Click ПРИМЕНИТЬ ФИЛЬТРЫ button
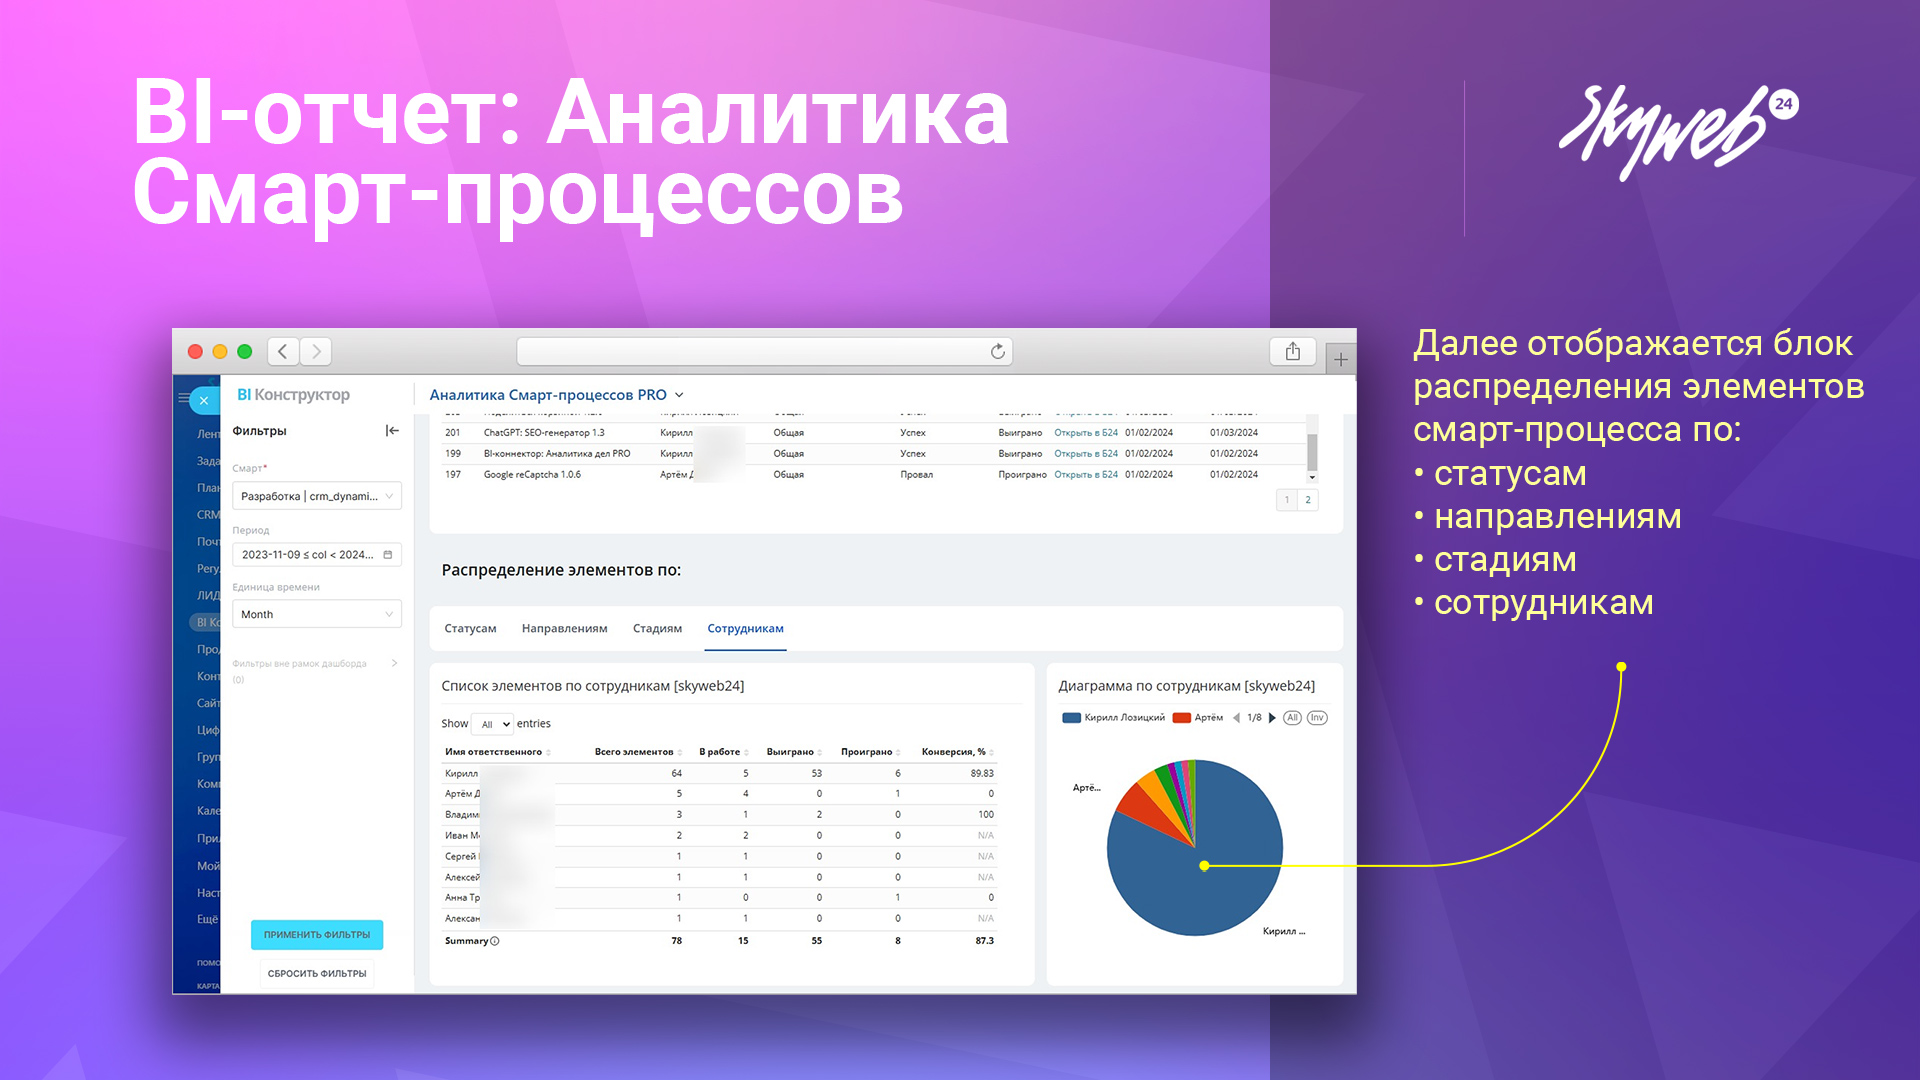 coord(316,935)
